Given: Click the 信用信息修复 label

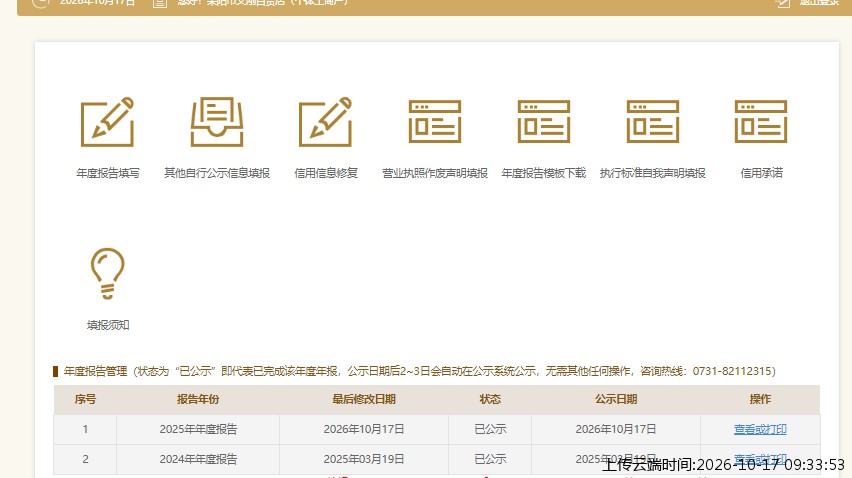Looking at the screenshot, I should [x=326, y=173].
